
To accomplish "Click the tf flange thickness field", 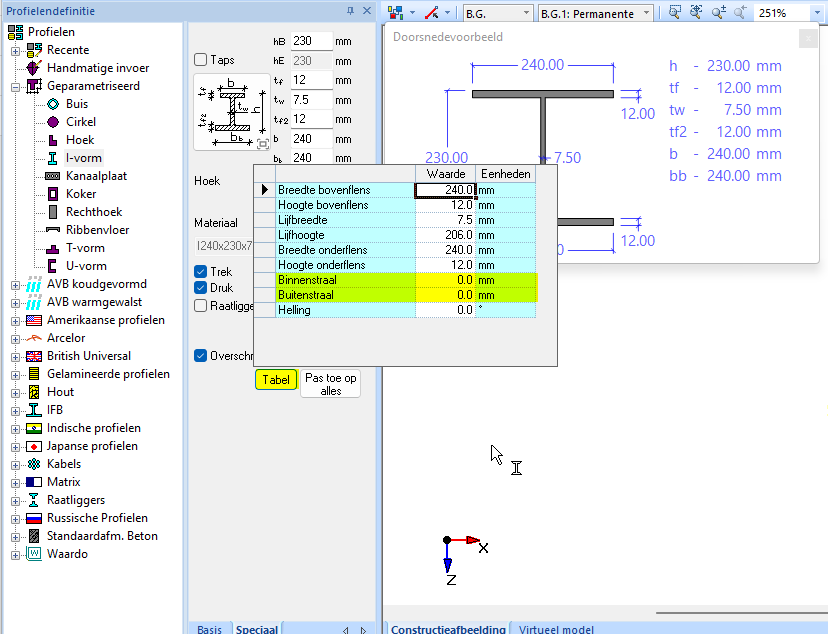I will pos(312,80).
